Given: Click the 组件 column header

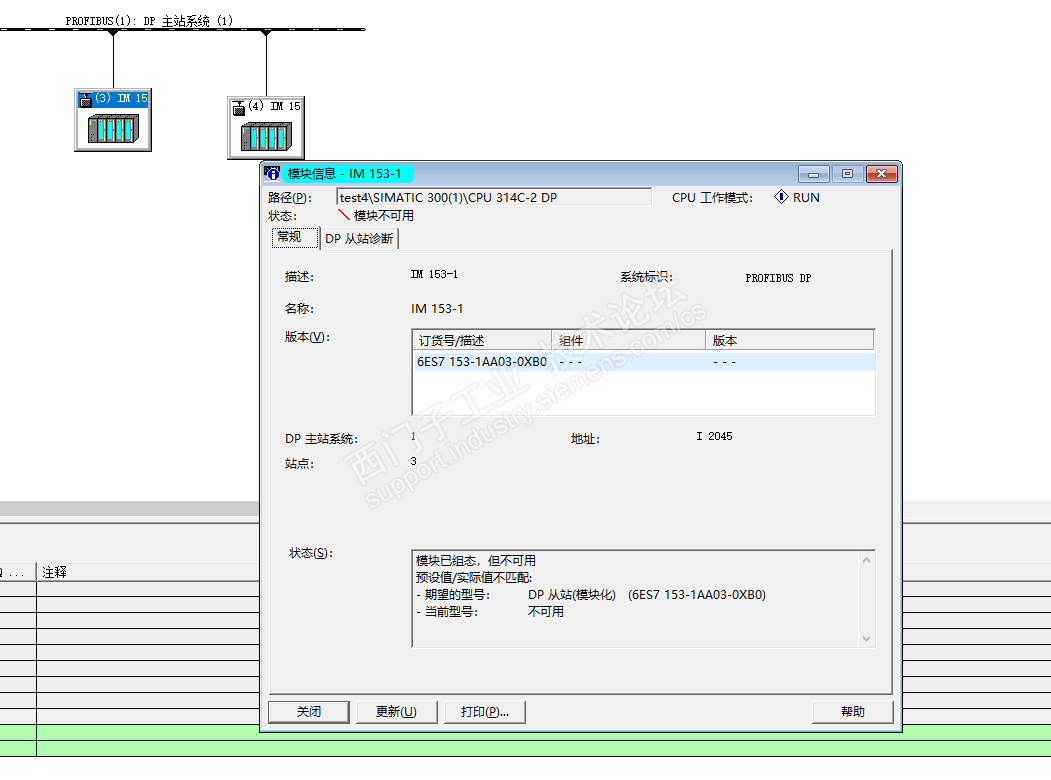Looking at the screenshot, I should point(628,340).
